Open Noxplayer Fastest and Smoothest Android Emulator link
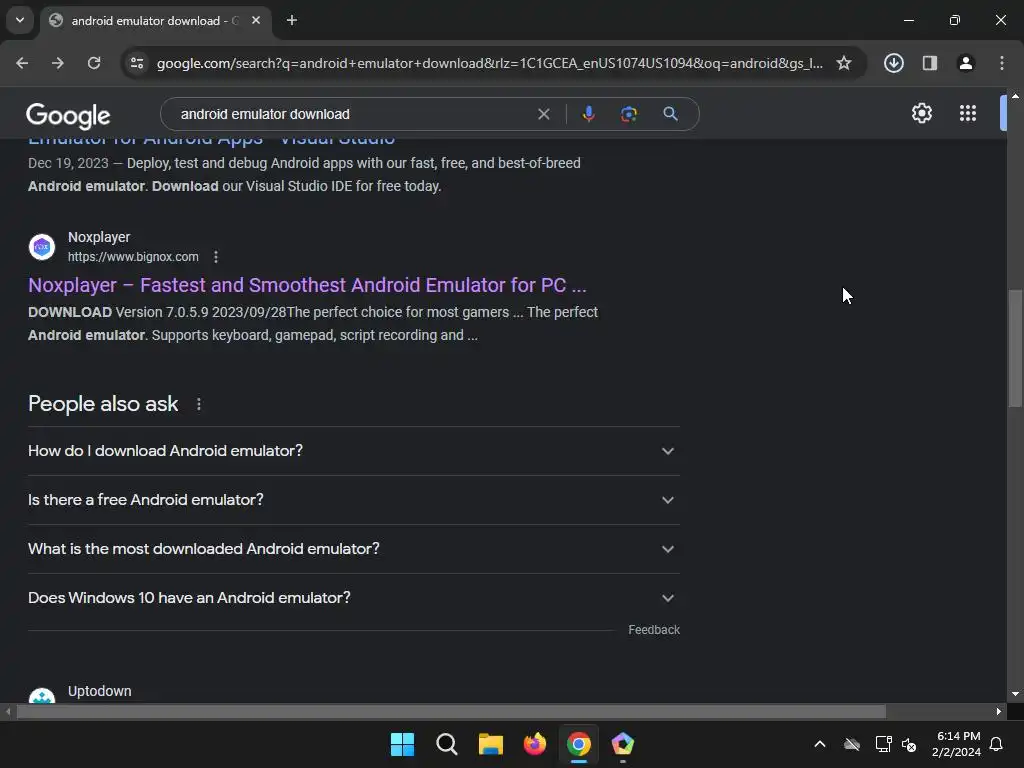 (308, 285)
